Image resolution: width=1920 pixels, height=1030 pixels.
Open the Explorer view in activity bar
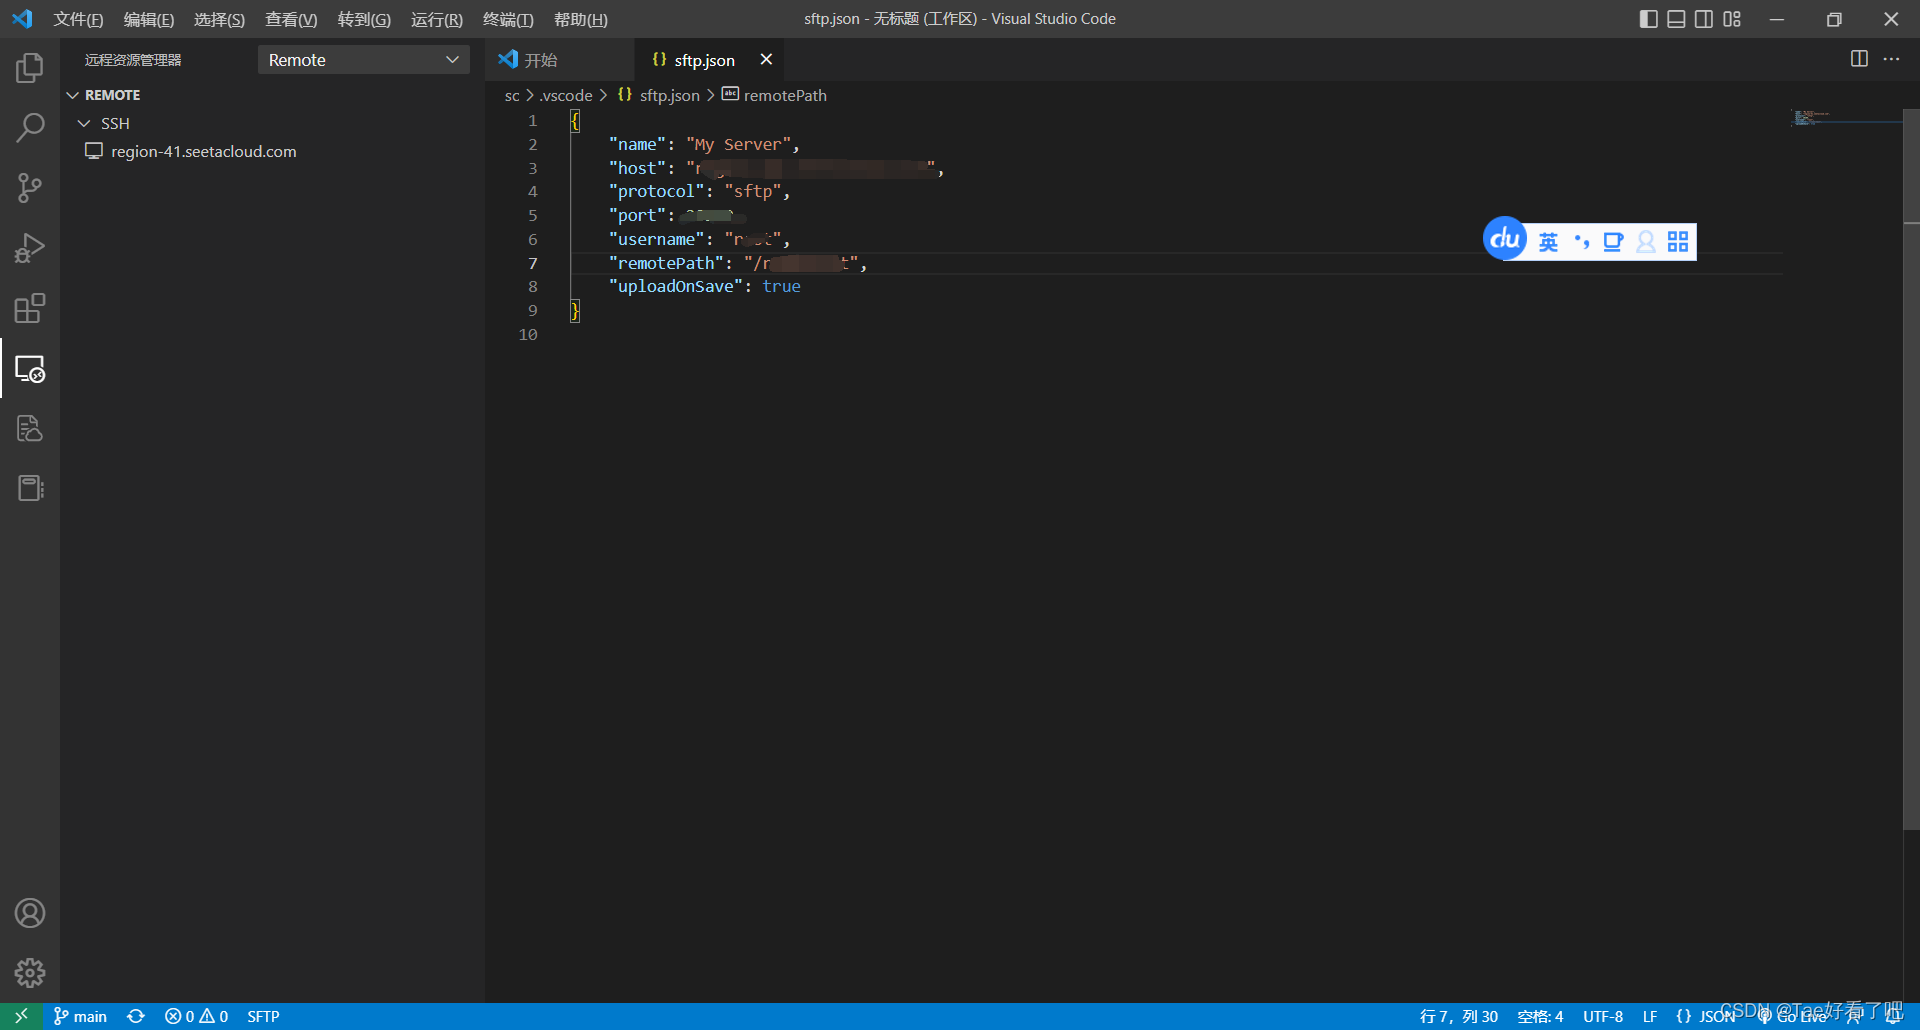pos(30,68)
